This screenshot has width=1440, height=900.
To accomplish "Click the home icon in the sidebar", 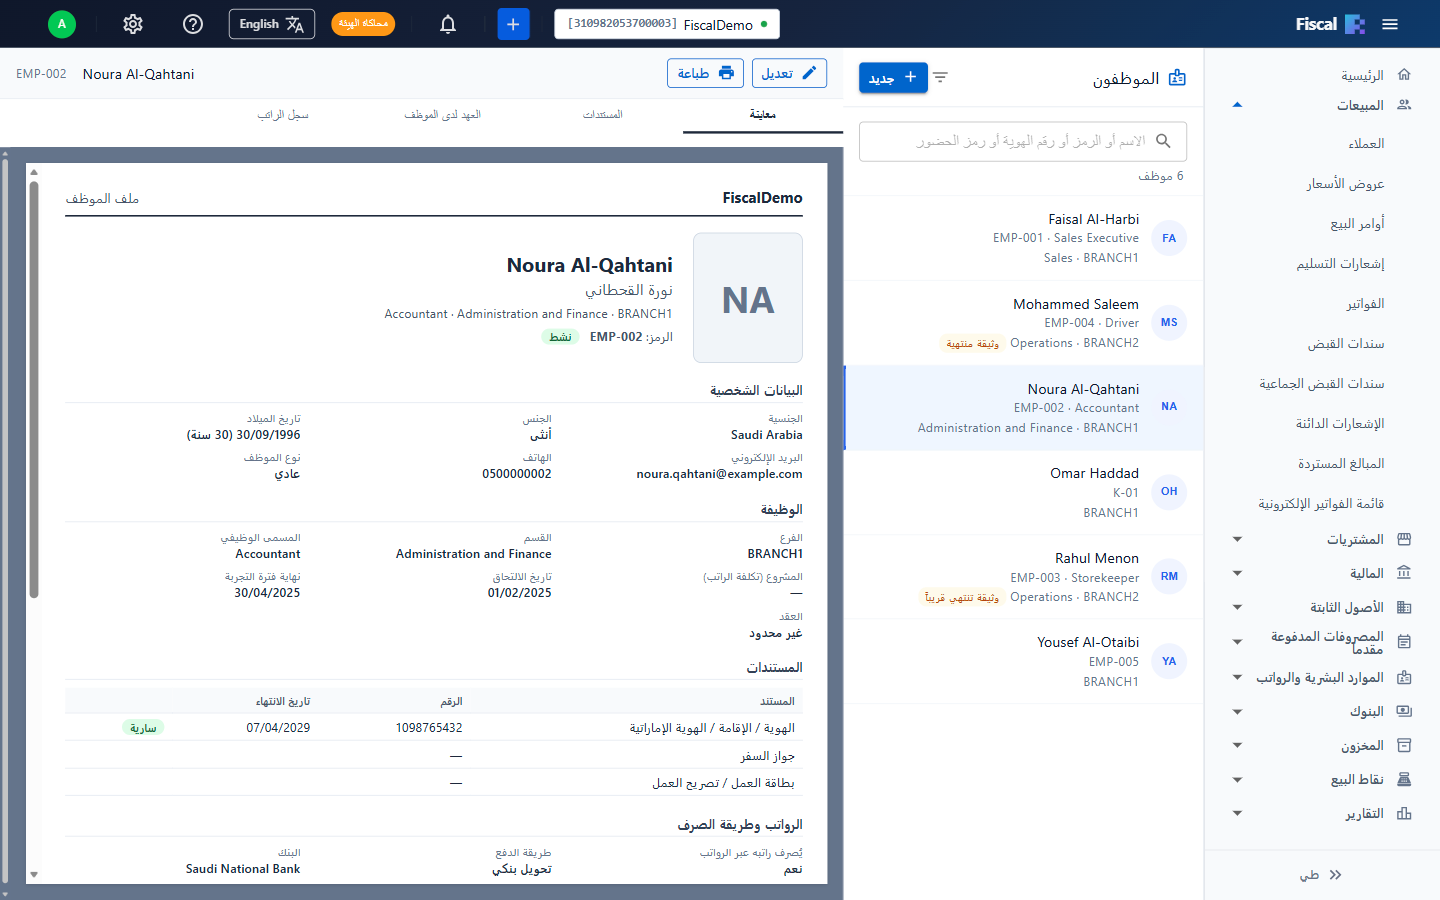I will 1404,74.
